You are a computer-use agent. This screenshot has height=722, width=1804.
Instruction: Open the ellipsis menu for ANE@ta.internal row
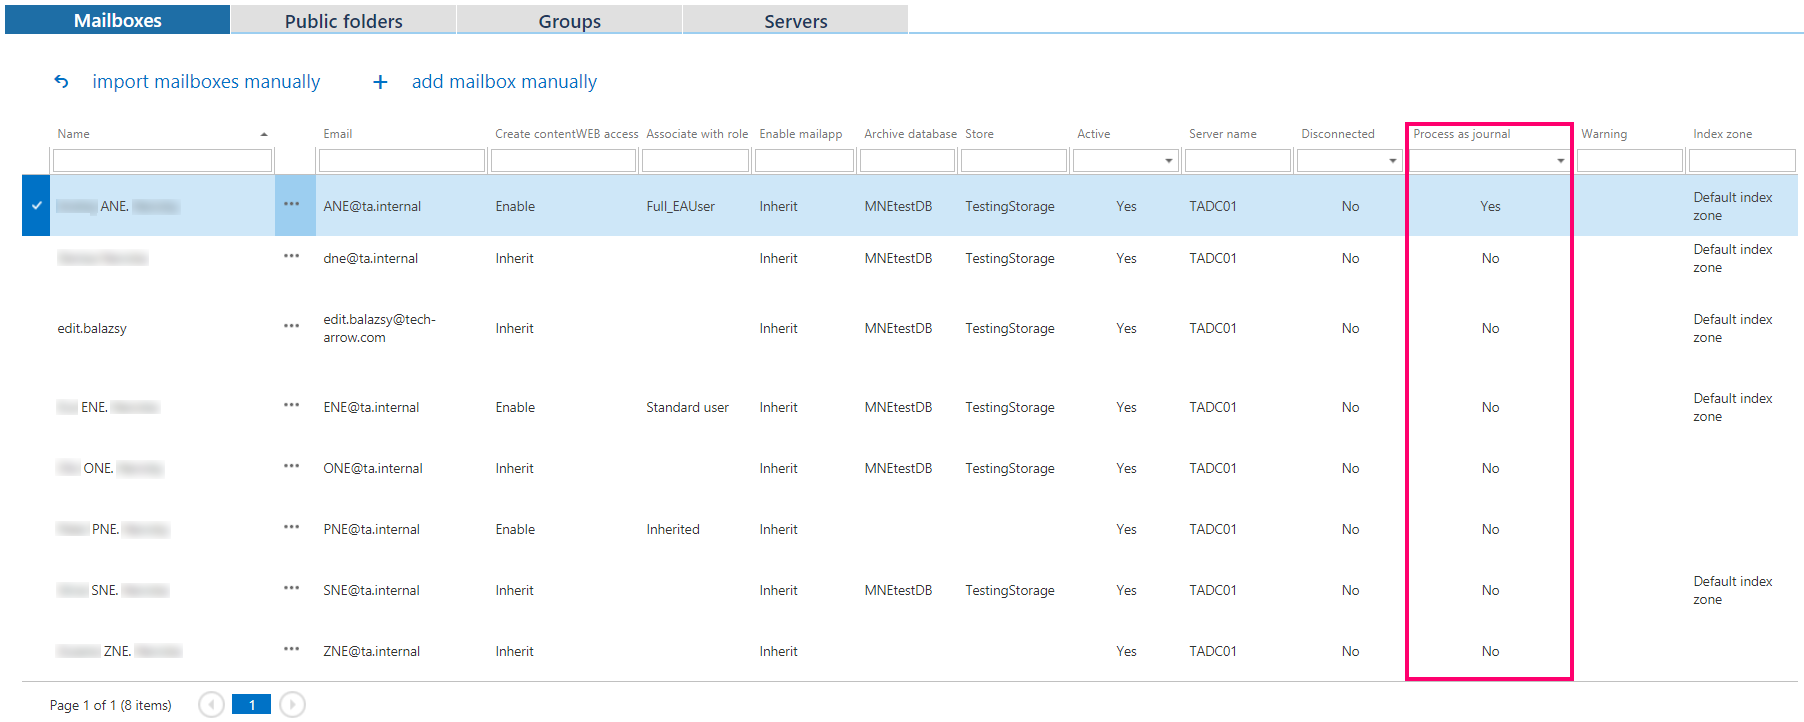coord(292,205)
